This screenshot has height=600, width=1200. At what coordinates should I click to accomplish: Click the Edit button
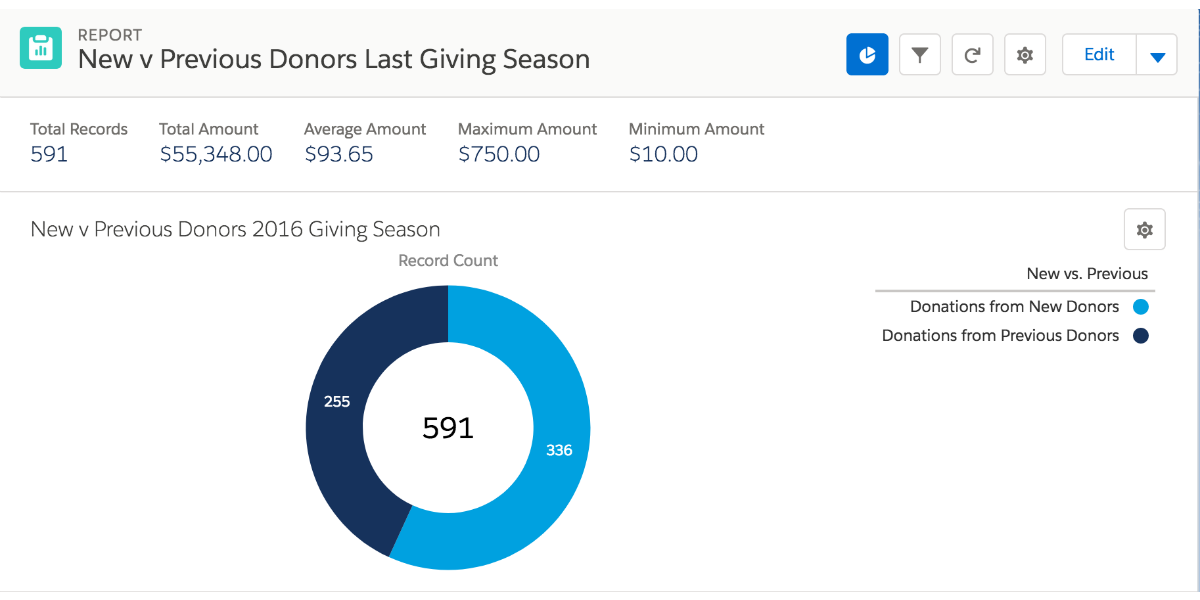1098,54
